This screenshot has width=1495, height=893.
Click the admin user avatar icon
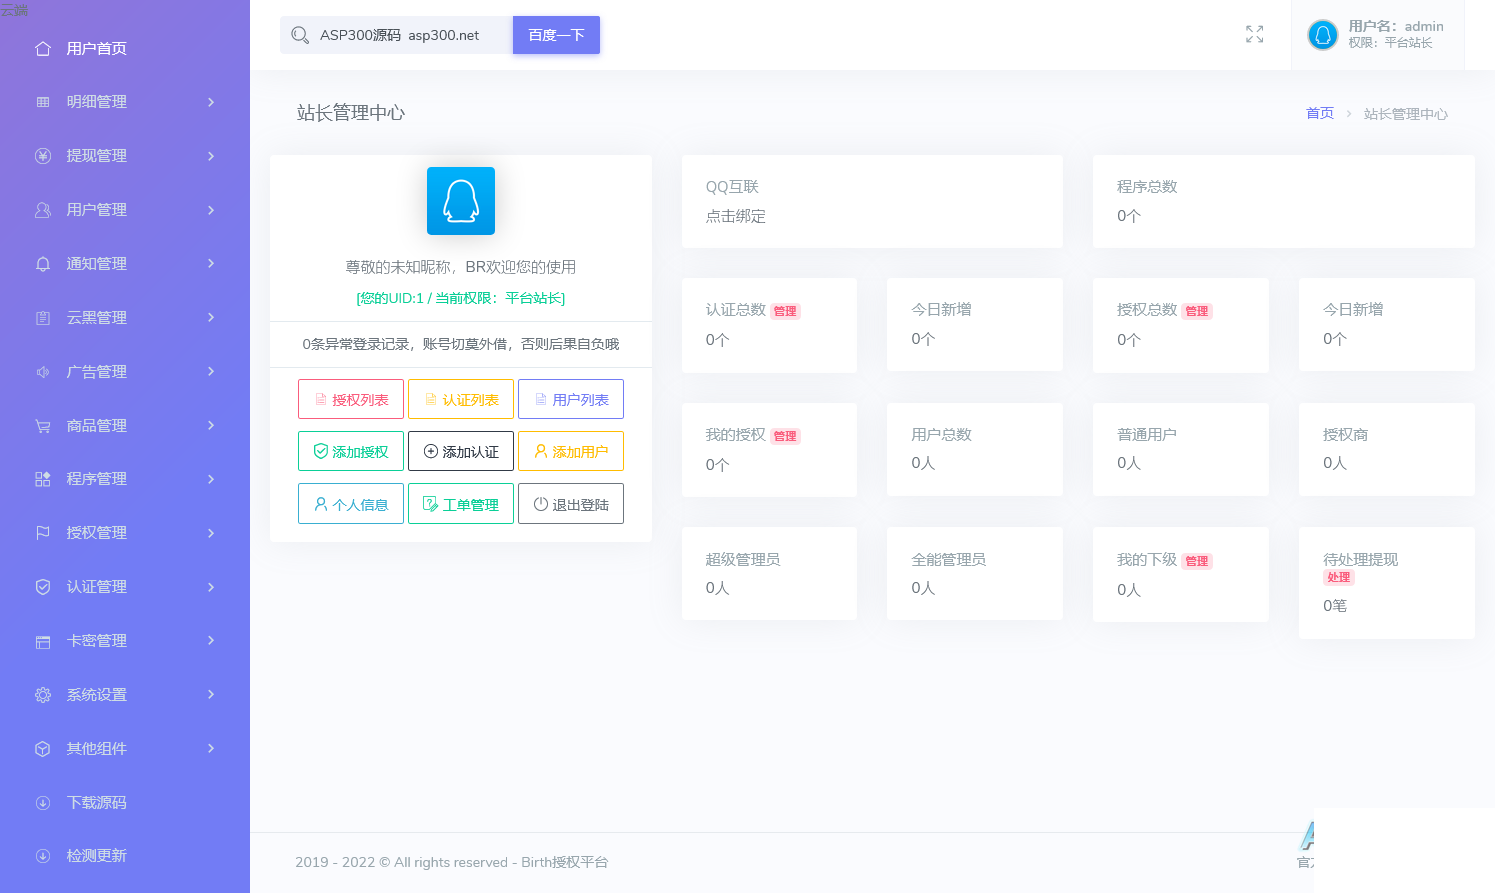(1322, 35)
